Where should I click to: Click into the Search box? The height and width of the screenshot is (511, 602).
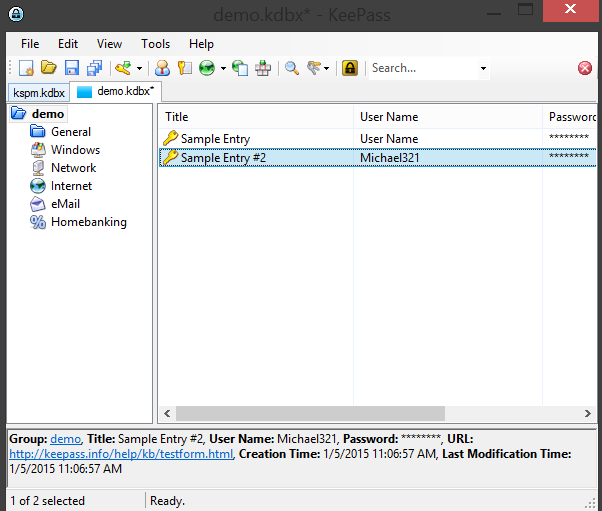click(x=422, y=68)
